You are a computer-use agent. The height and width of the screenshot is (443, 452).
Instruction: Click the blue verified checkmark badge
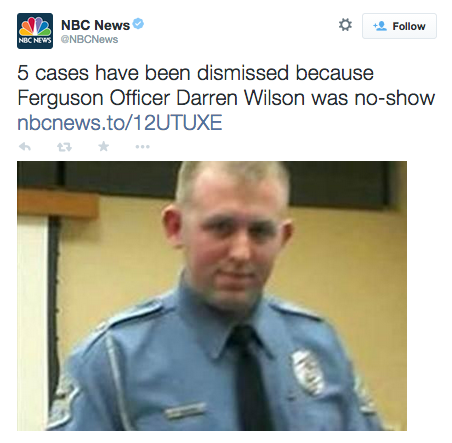pyautogui.click(x=138, y=24)
